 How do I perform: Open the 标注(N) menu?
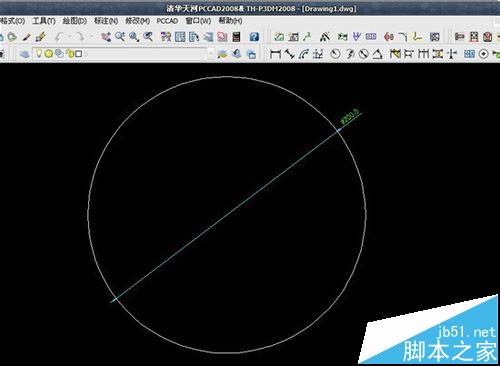[106, 21]
